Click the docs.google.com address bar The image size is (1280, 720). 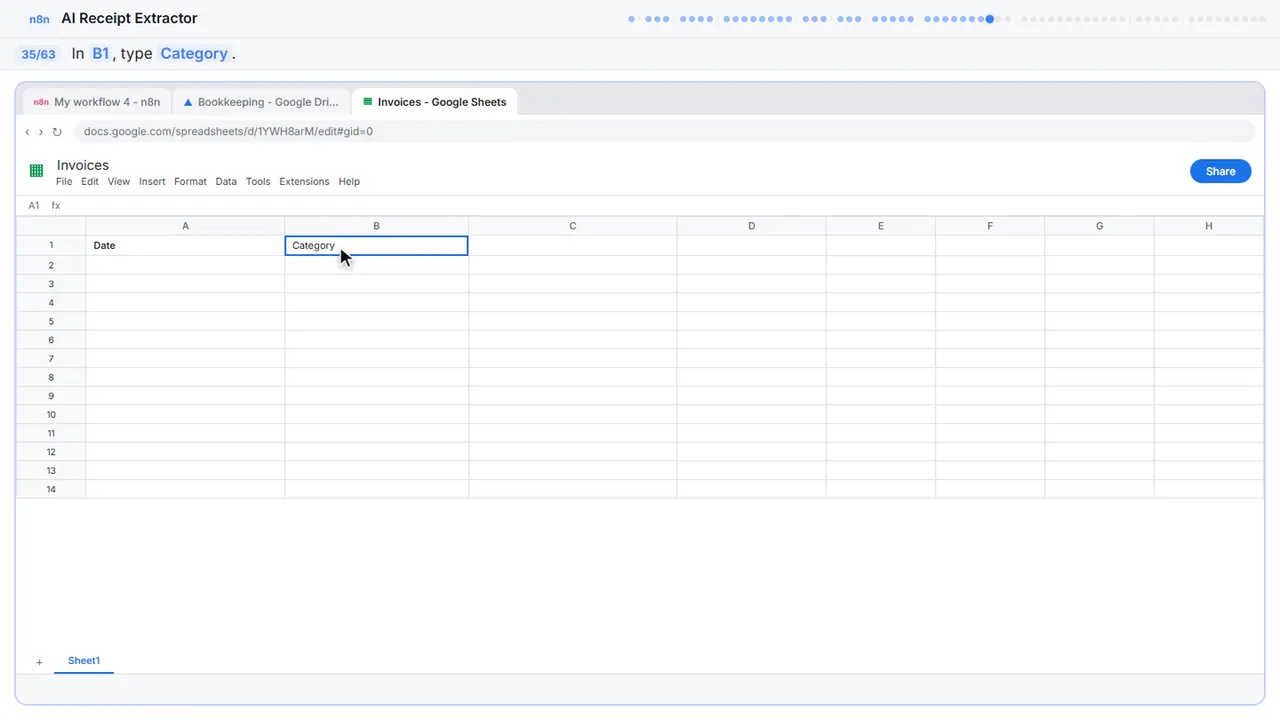point(664,132)
